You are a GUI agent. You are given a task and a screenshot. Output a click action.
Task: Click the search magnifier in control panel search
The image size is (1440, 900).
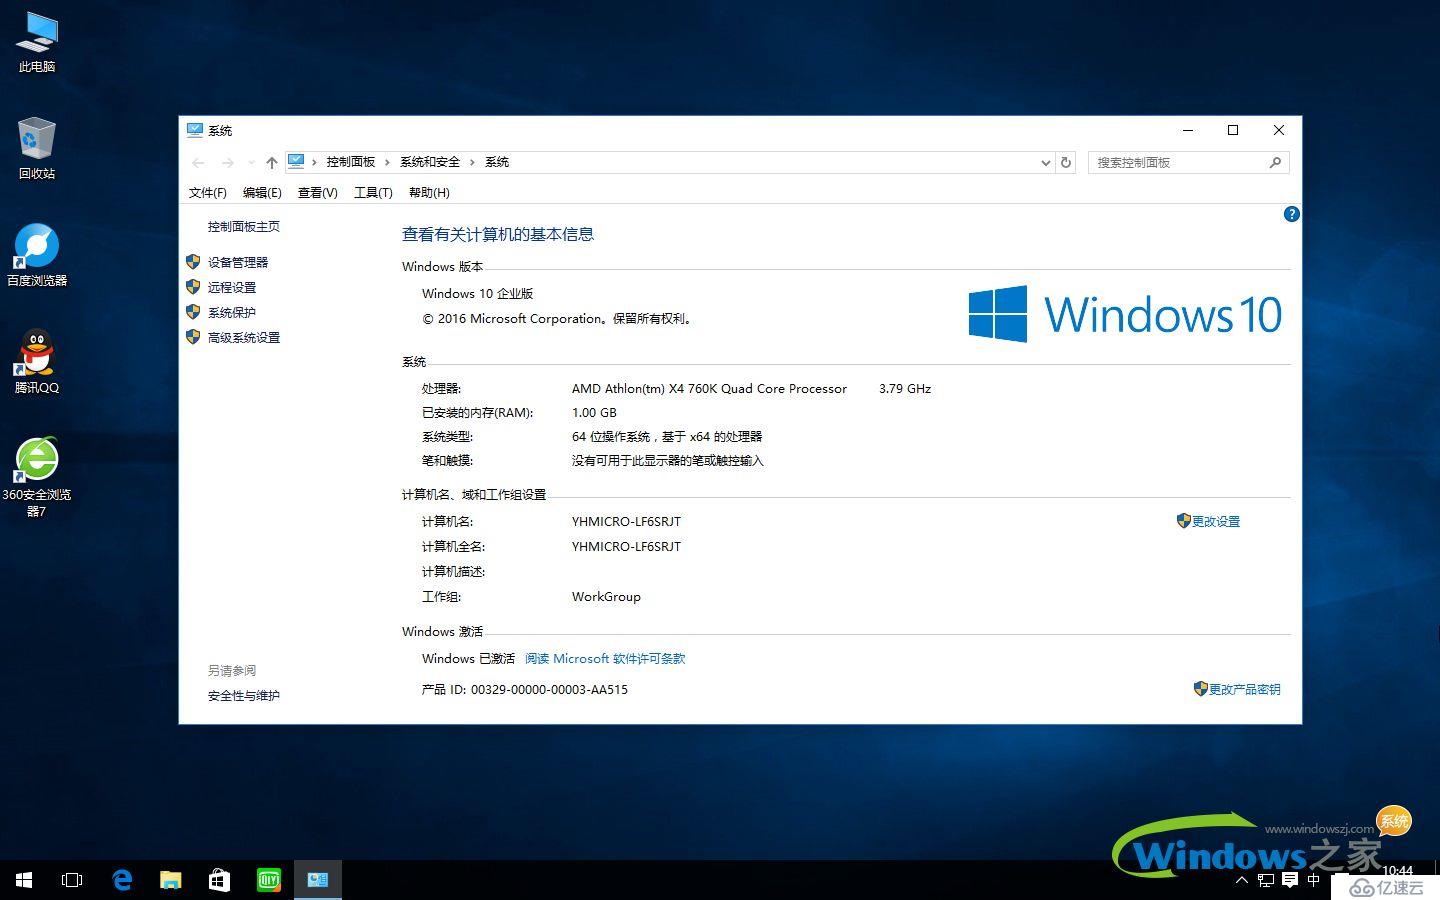pos(1275,162)
